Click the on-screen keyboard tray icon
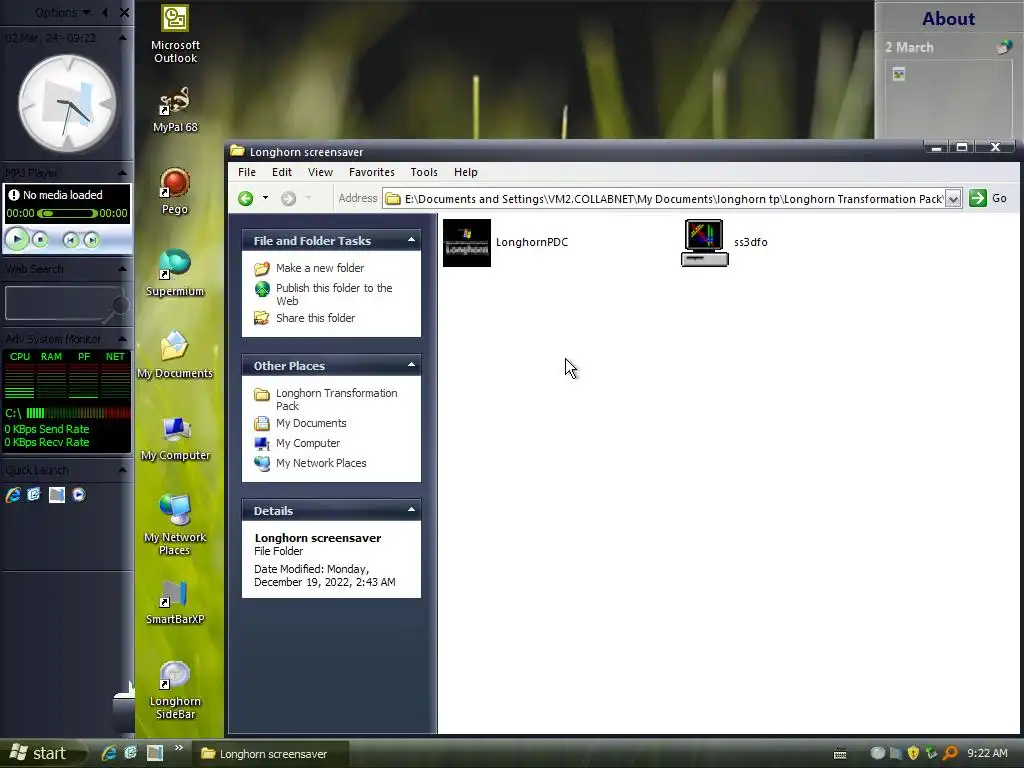Screen dimensions: 1024x768 click(x=840, y=754)
